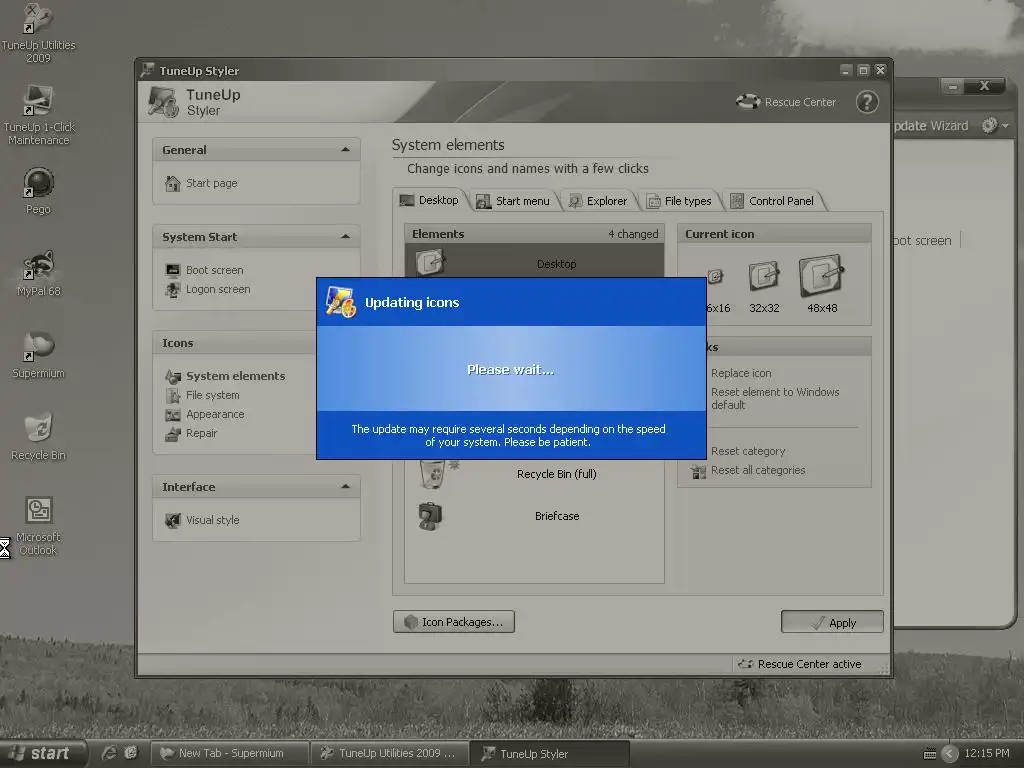Open the Windows start menu
The image size is (1024, 768).
[42, 753]
